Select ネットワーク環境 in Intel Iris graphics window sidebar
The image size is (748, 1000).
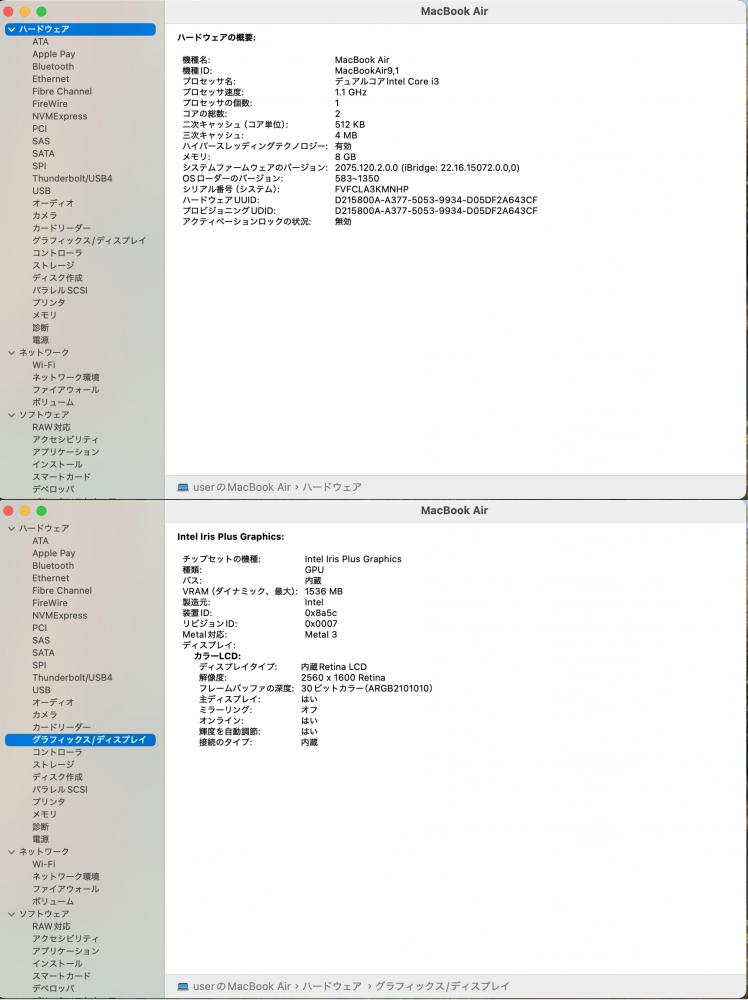[x=66, y=877]
